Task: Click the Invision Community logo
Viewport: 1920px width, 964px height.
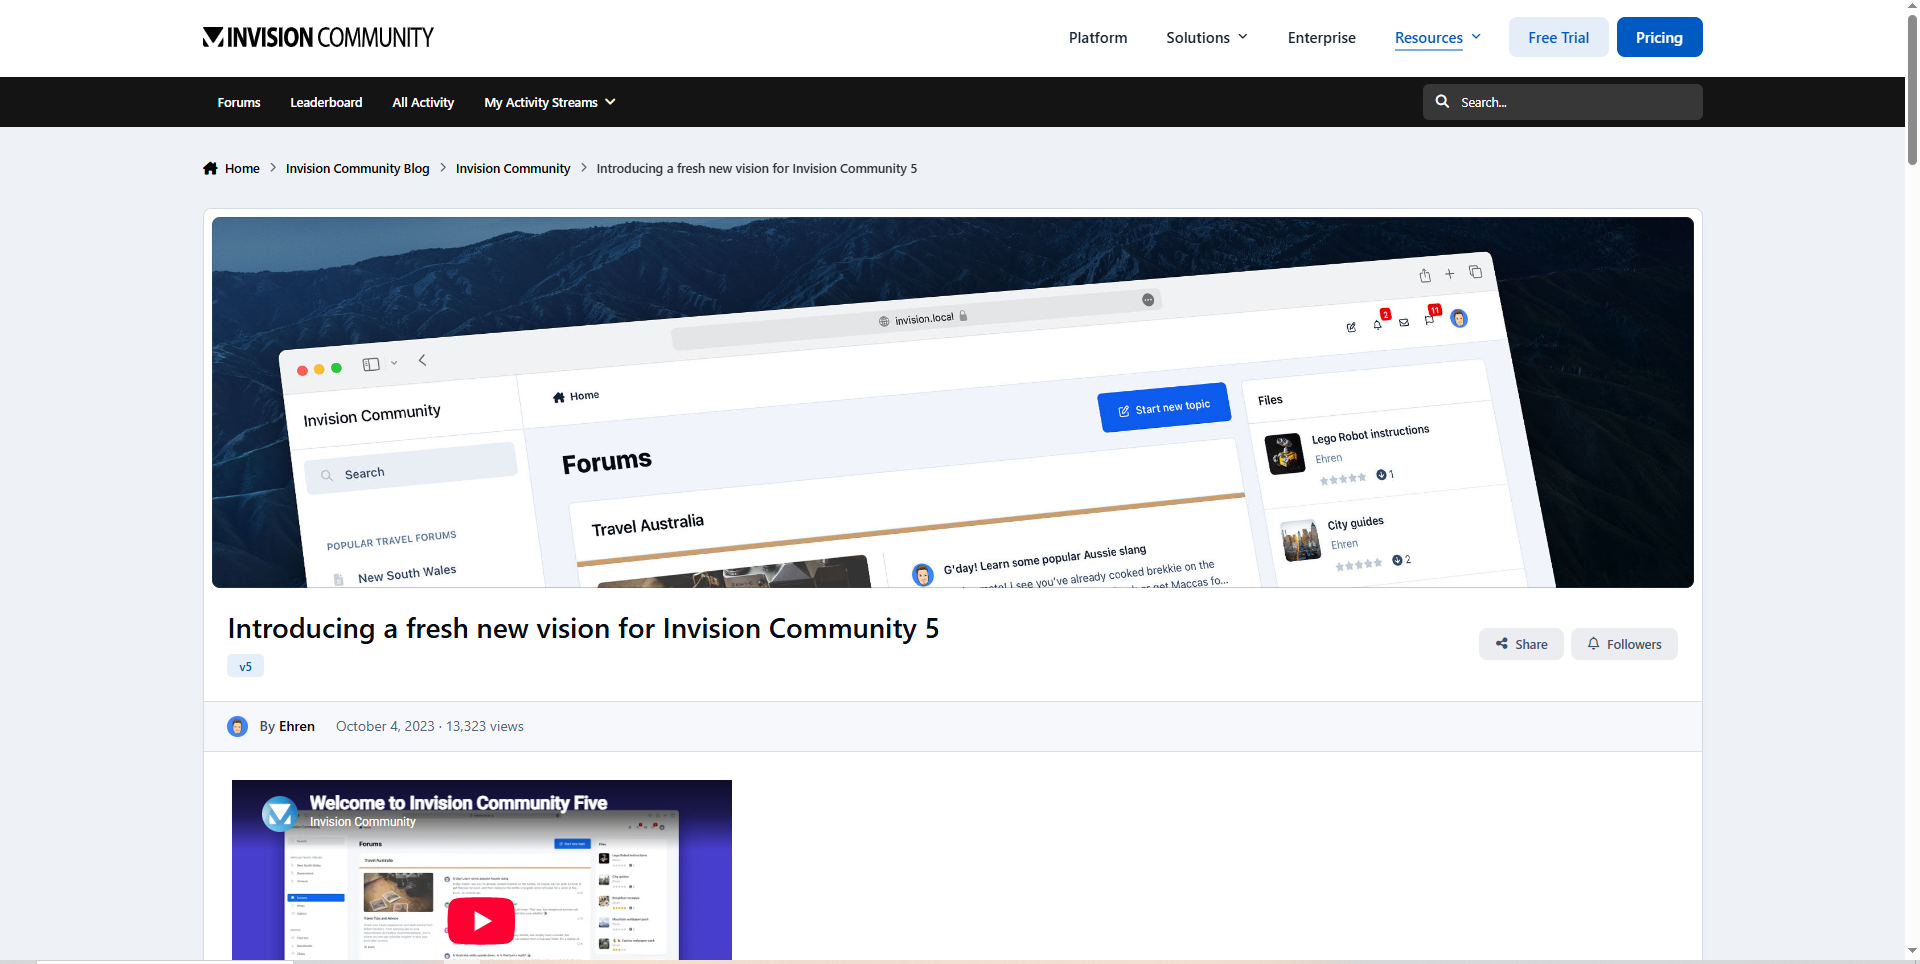Action: (x=318, y=38)
